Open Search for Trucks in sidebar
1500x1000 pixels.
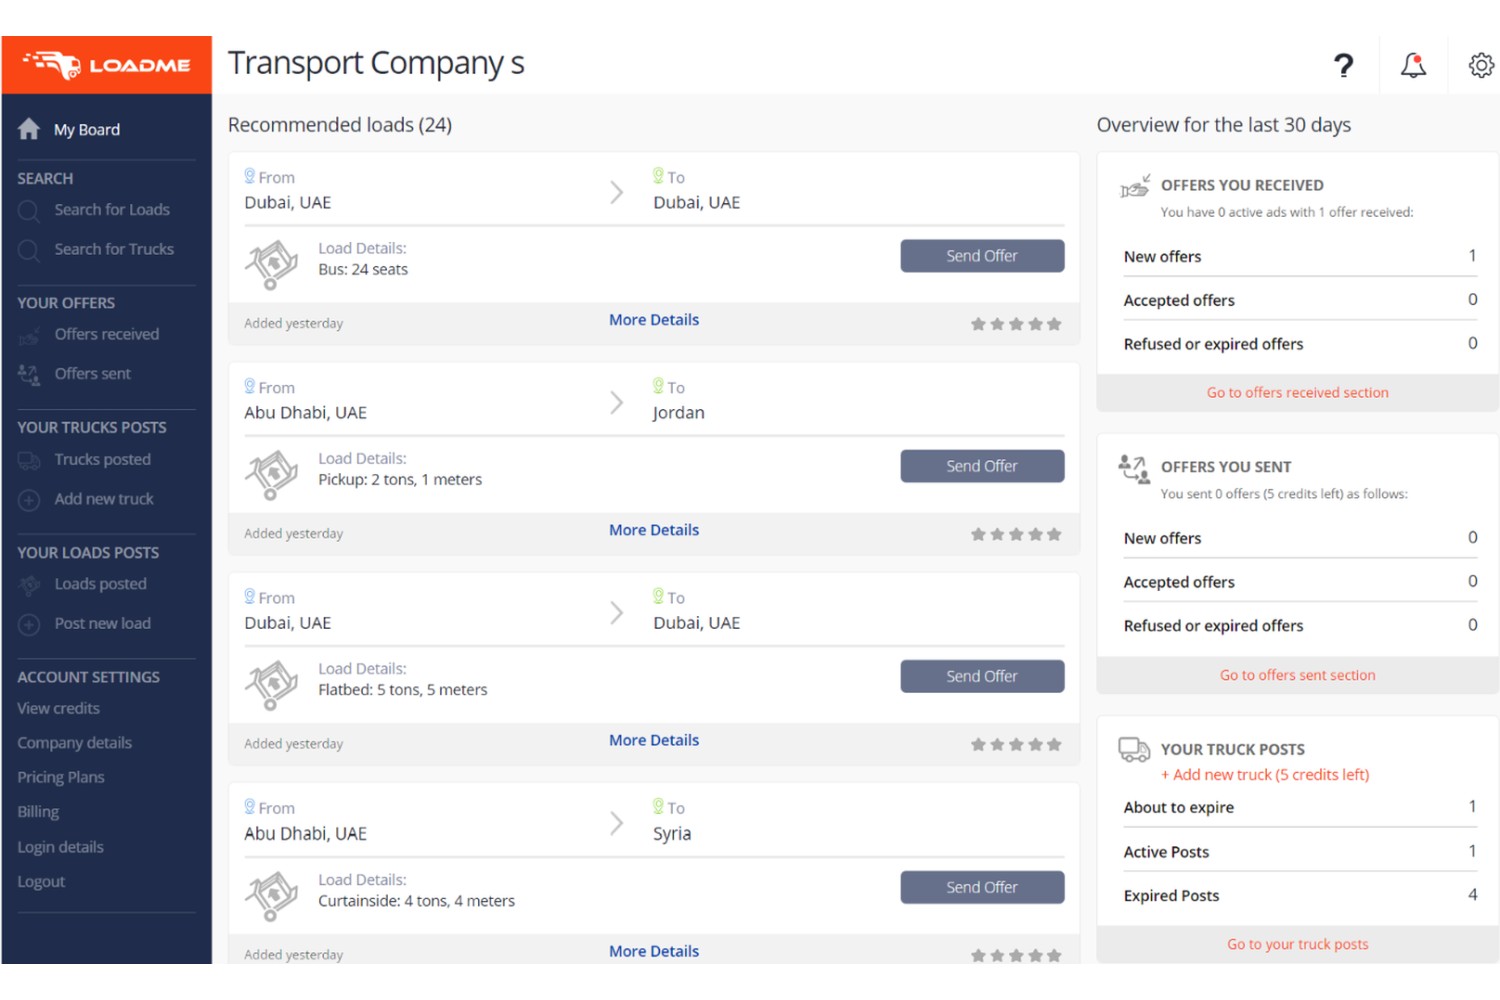click(x=114, y=249)
